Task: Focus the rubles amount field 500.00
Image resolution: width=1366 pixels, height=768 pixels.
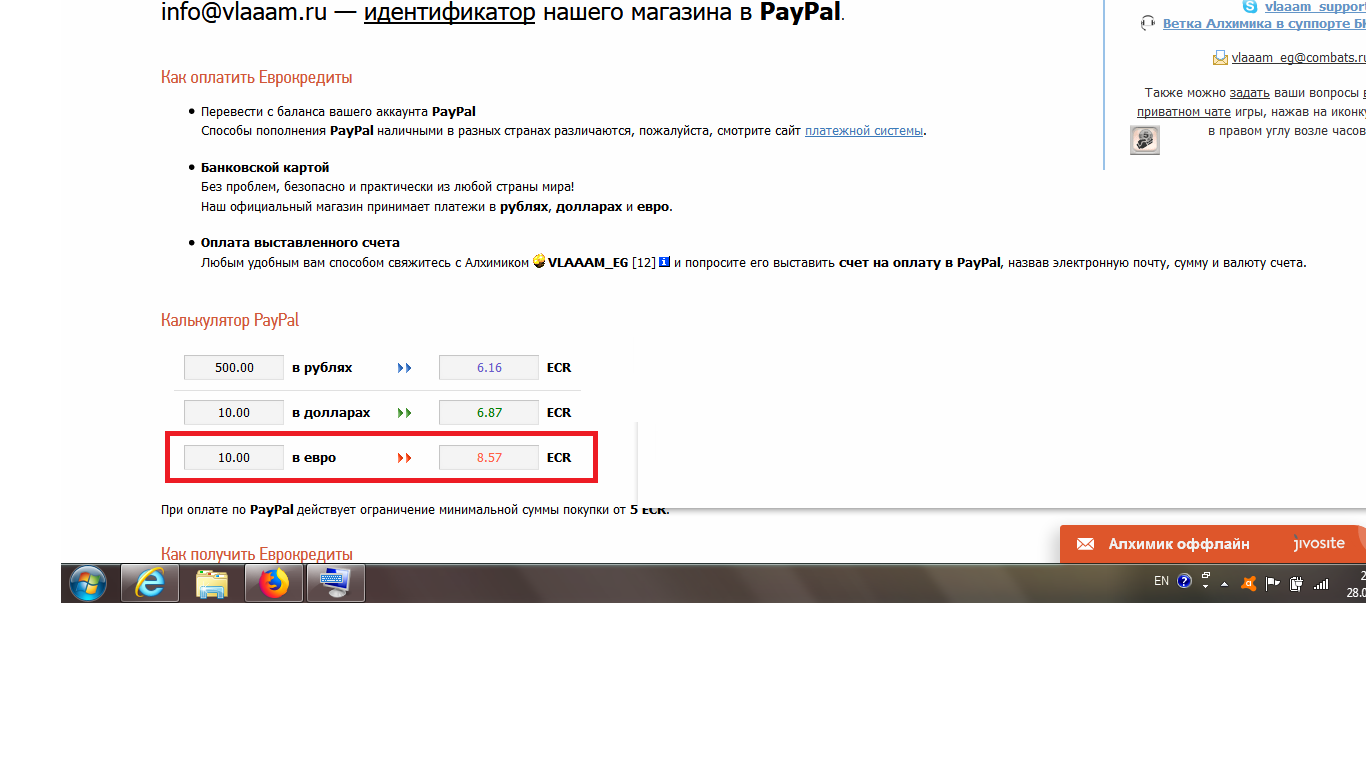Action: (x=234, y=368)
